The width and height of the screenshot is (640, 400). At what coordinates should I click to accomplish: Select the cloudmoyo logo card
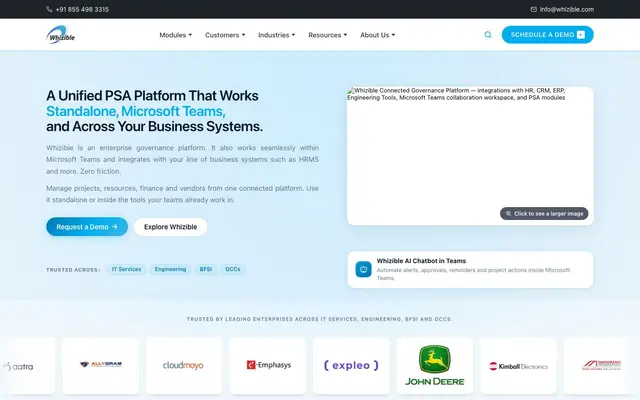coord(184,366)
